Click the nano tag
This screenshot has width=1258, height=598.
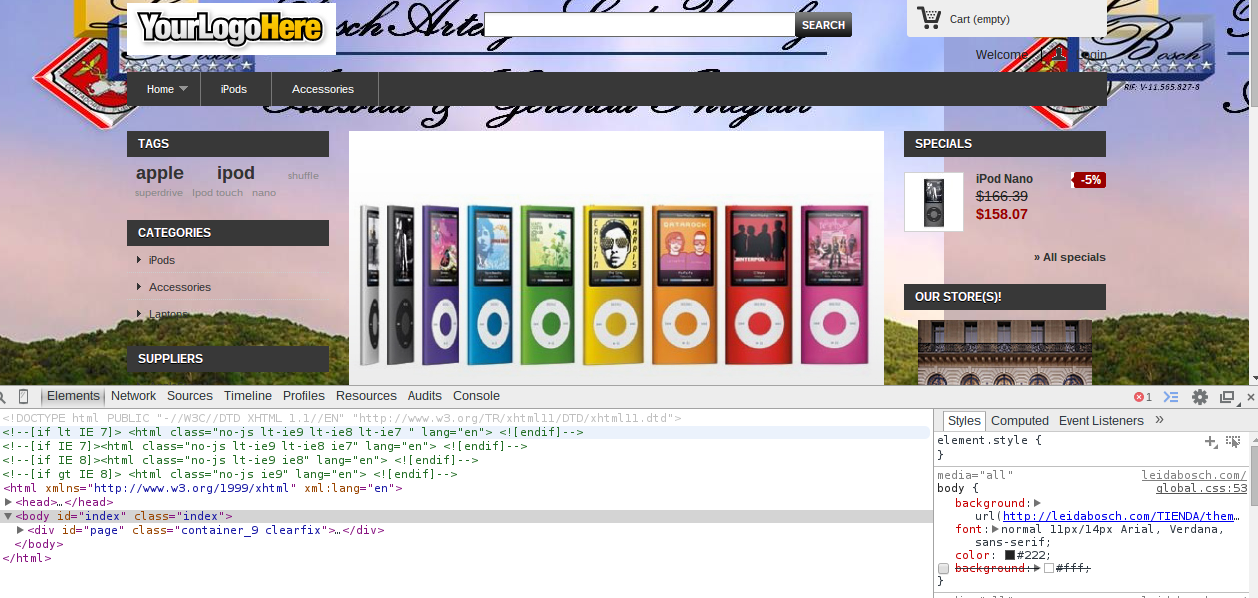pyautogui.click(x=264, y=192)
